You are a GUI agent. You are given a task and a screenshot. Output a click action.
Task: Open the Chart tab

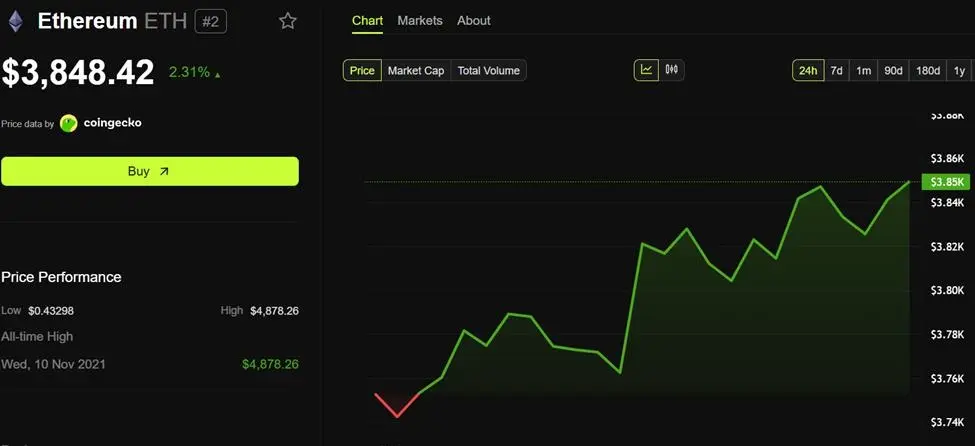367,21
